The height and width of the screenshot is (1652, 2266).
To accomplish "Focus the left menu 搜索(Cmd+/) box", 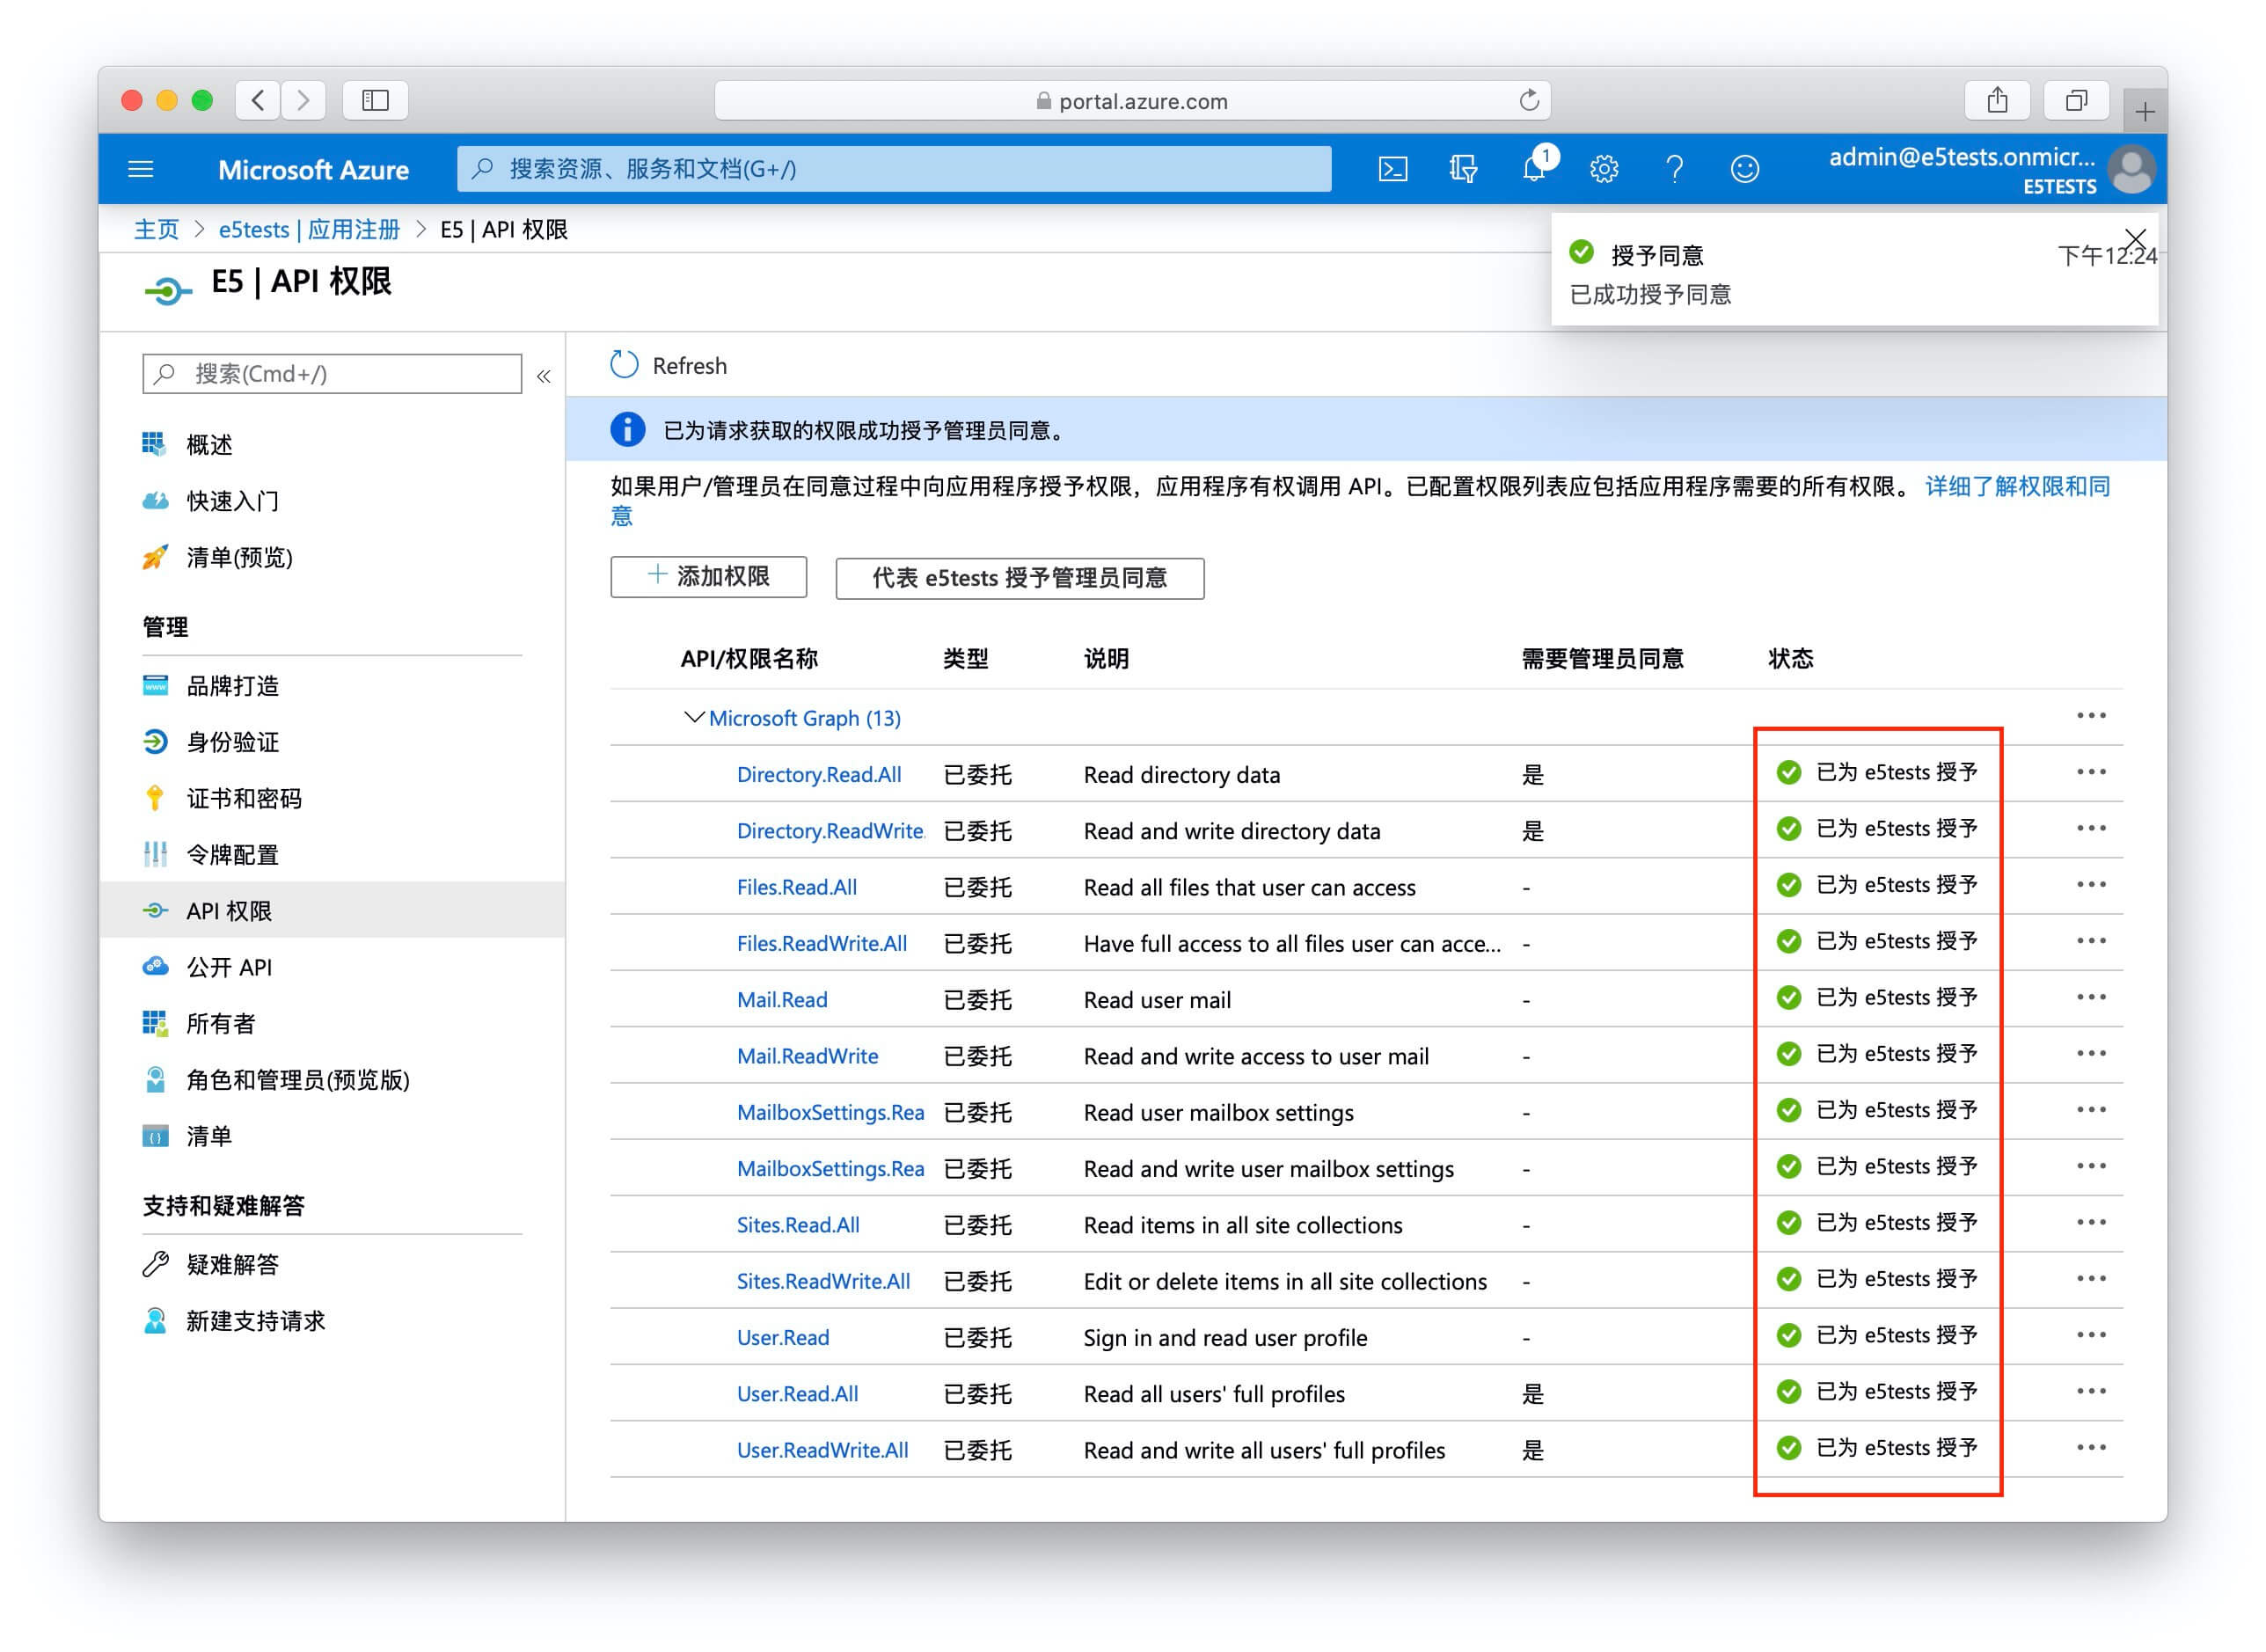I will click(x=332, y=374).
